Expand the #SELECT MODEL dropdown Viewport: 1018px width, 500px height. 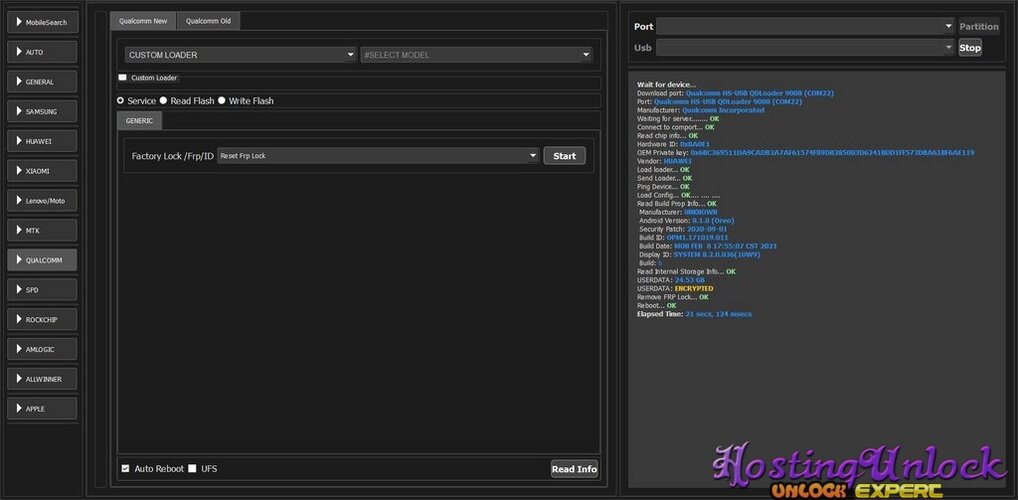coord(477,55)
